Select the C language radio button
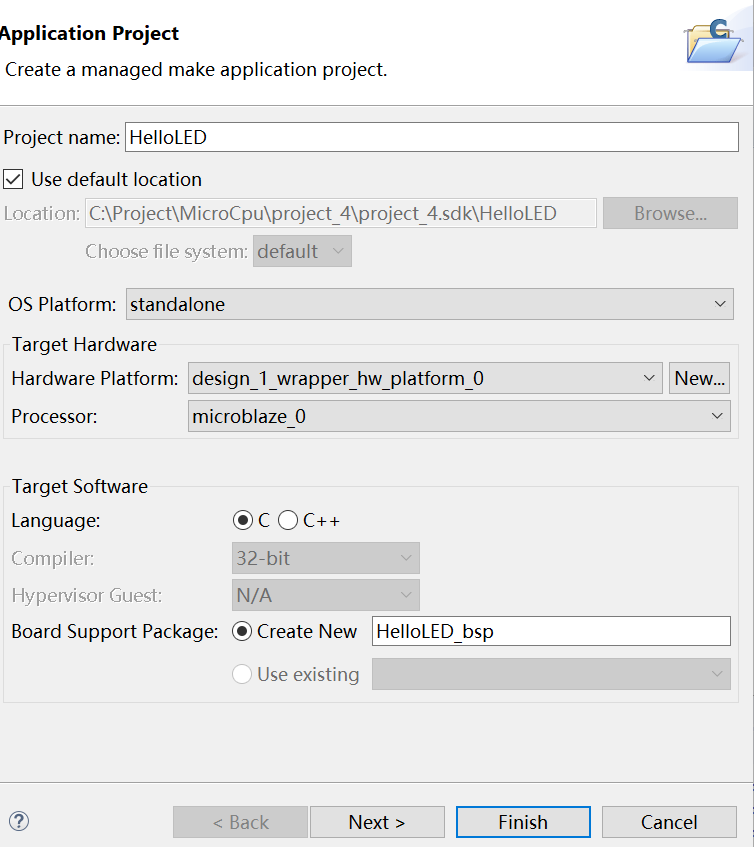754x847 pixels. [243, 520]
